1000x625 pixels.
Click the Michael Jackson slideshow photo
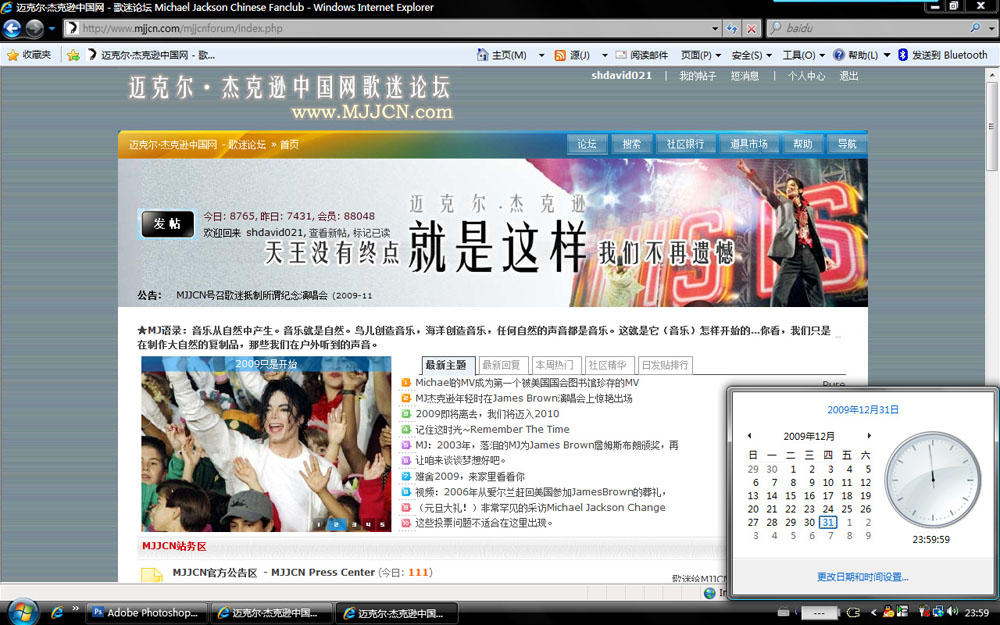(266, 445)
